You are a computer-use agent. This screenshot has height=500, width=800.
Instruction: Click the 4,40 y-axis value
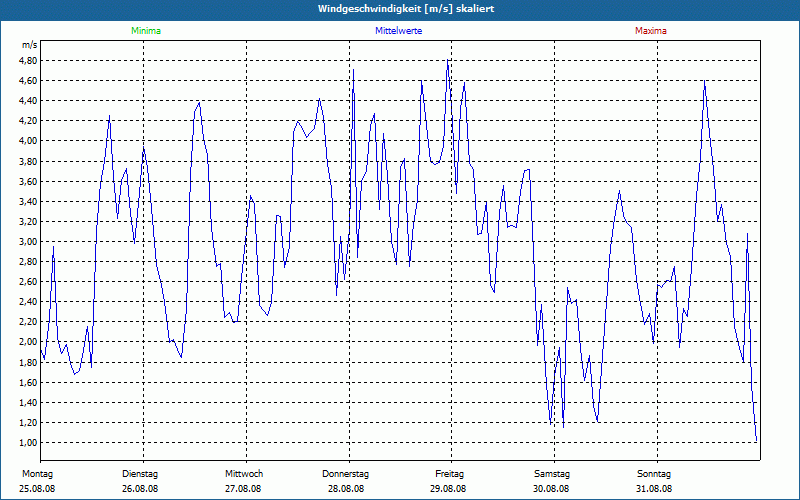(x=30, y=101)
